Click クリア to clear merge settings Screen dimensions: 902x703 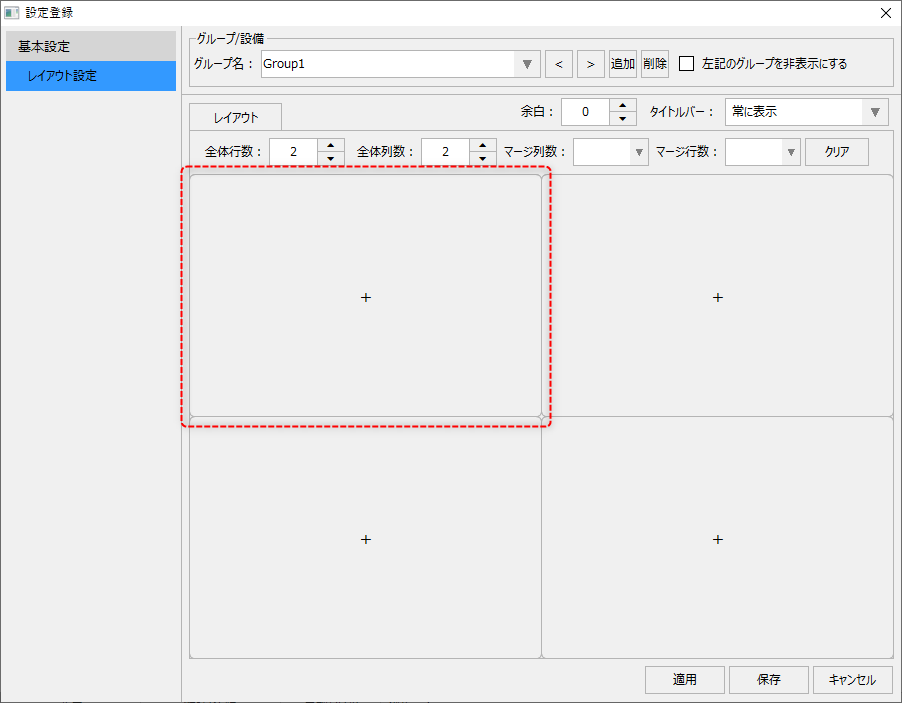pyautogui.click(x=837, y=151)
